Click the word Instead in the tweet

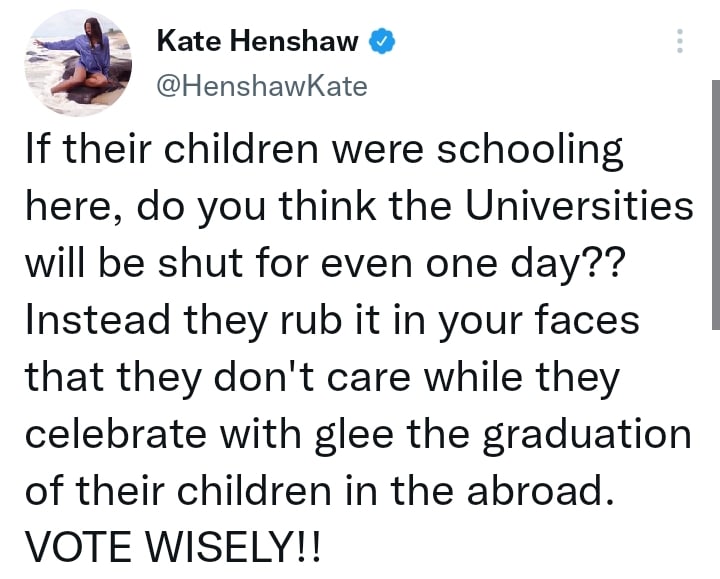coord(98,319)
